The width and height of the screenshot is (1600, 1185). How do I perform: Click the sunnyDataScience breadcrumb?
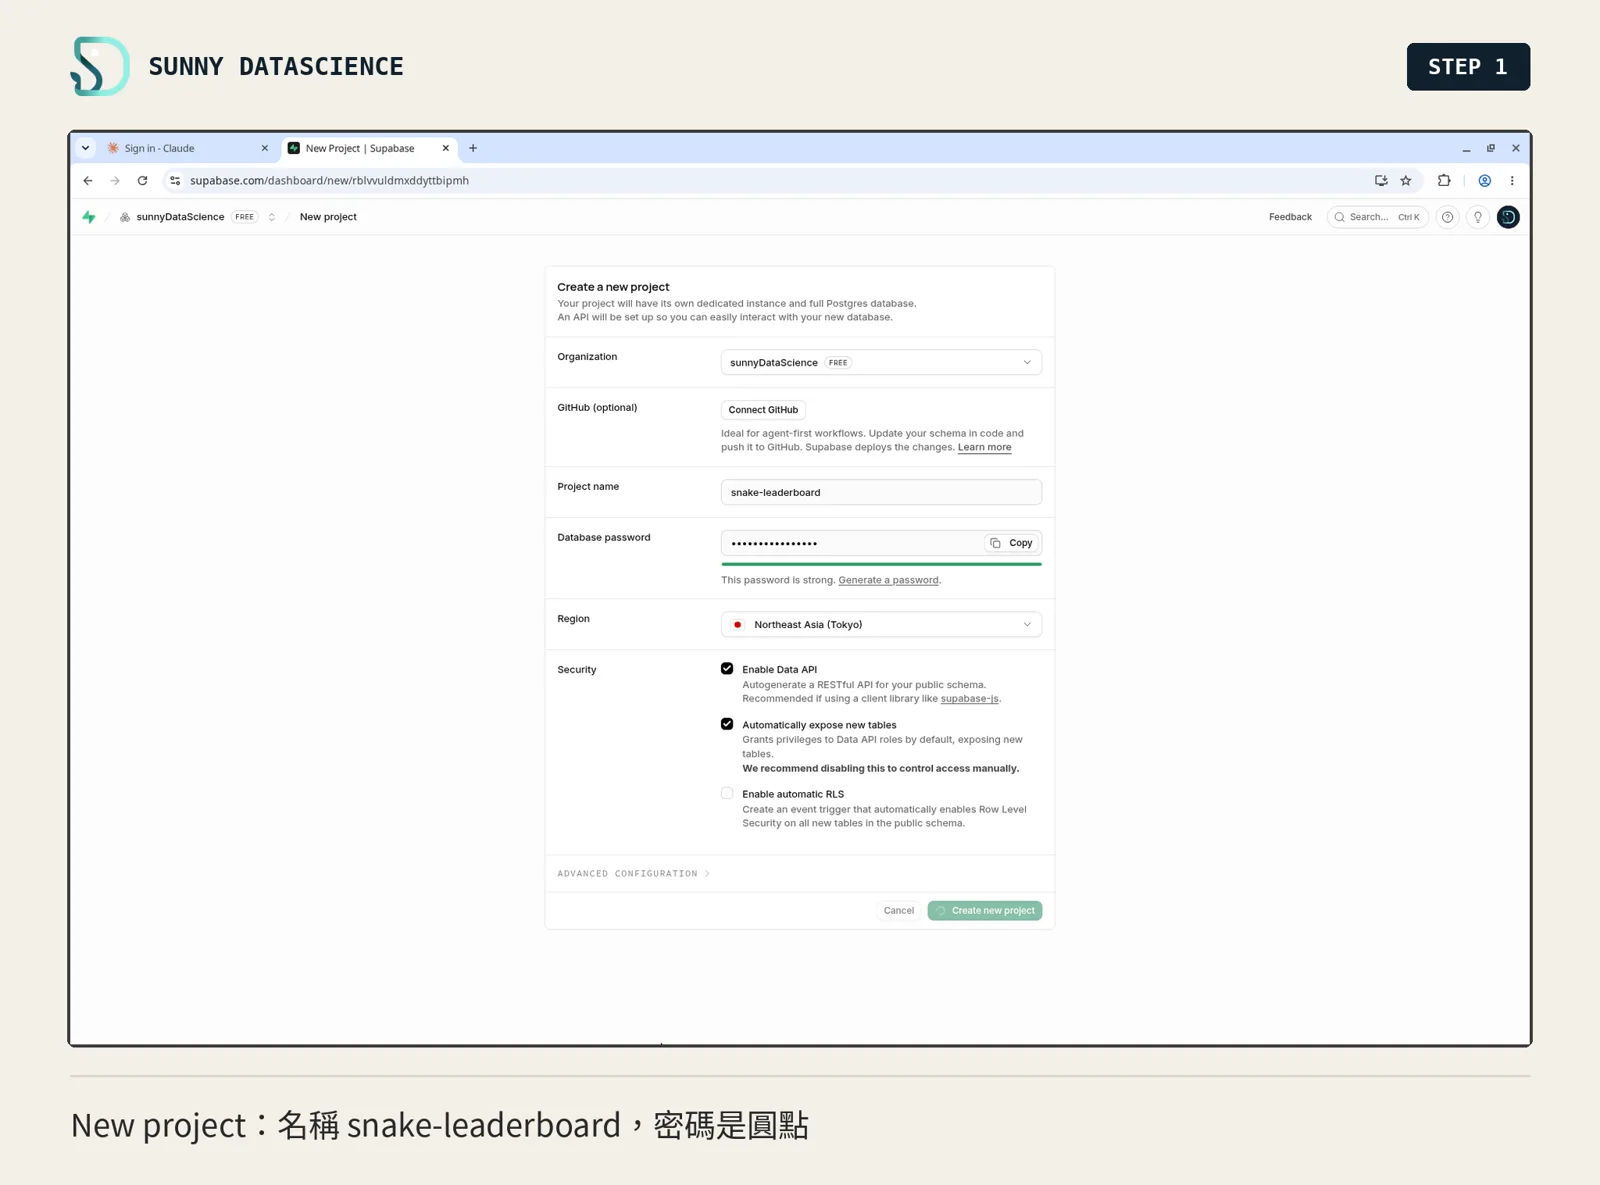point(180,217)
